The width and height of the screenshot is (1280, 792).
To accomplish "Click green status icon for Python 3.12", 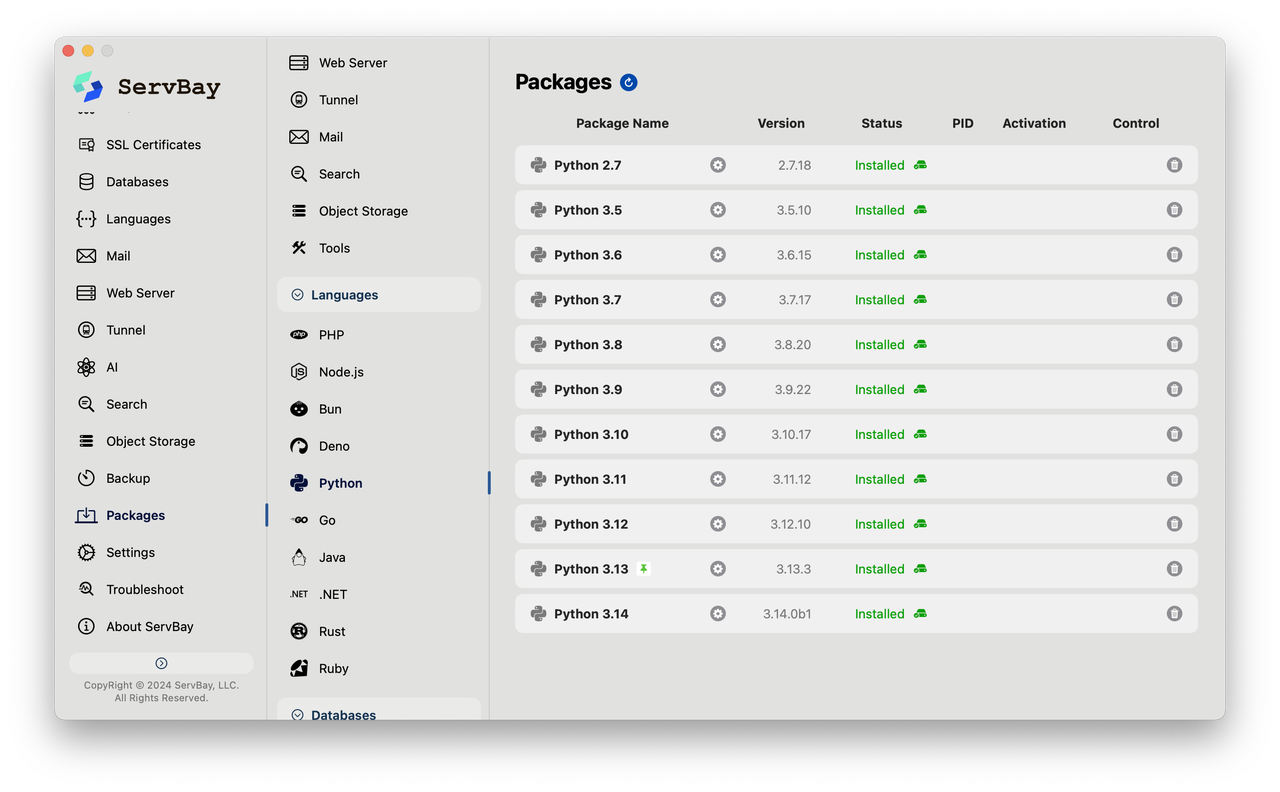I will pyautogui.click(x=920, y=524).
